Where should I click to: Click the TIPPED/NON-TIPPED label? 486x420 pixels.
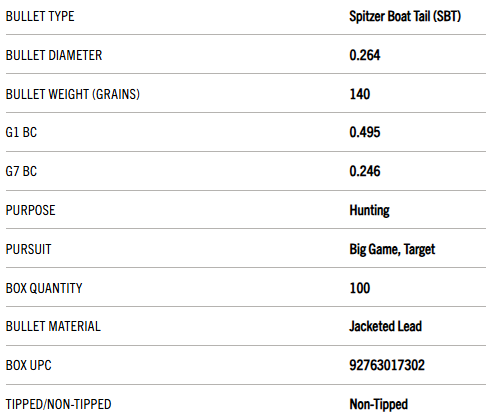coord(58,405)
